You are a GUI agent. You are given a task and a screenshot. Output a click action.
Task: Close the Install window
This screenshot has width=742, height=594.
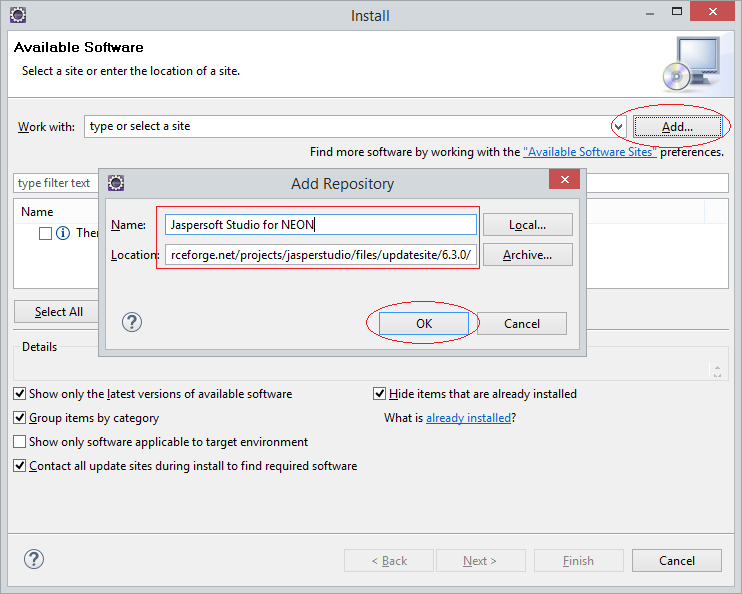(x=712, y=12)
